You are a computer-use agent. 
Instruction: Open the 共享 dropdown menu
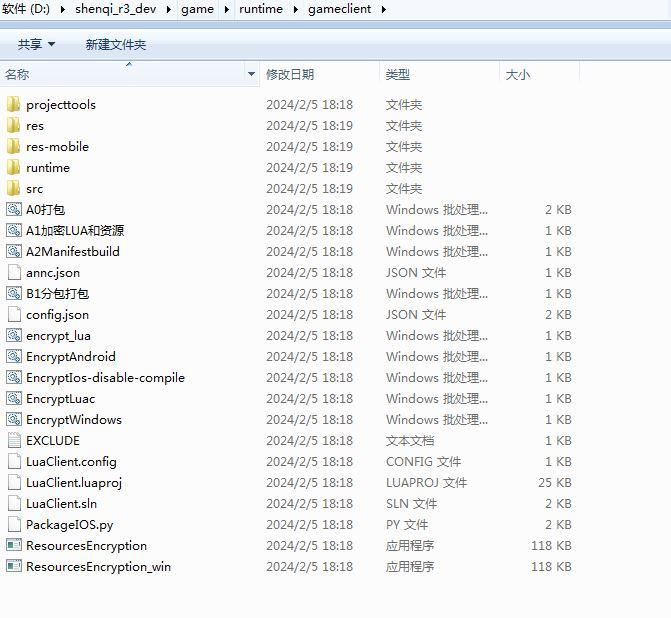pos(36,44)
